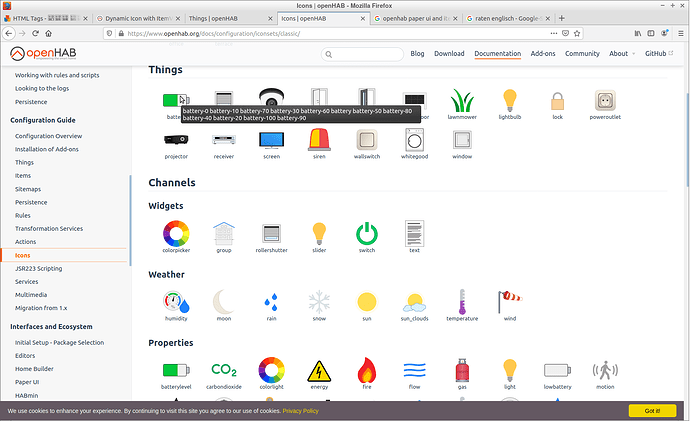This screenshot has height=421, width=690.
Task: Open the Blog nav link
Action: [x=417, y=53]
